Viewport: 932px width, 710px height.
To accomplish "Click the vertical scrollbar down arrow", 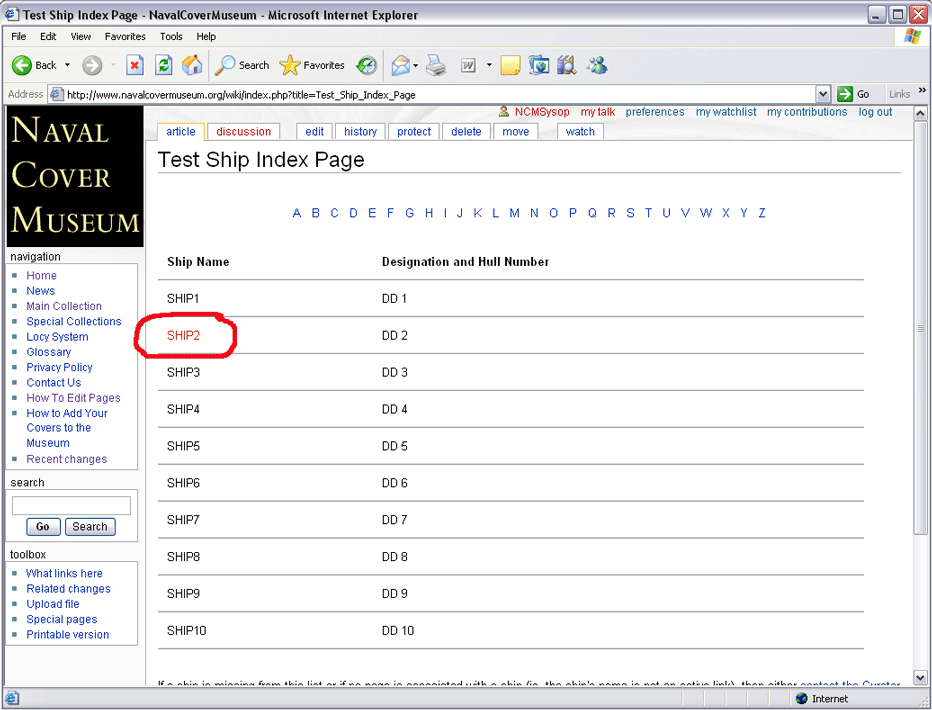I will click(x=920, y=678).
